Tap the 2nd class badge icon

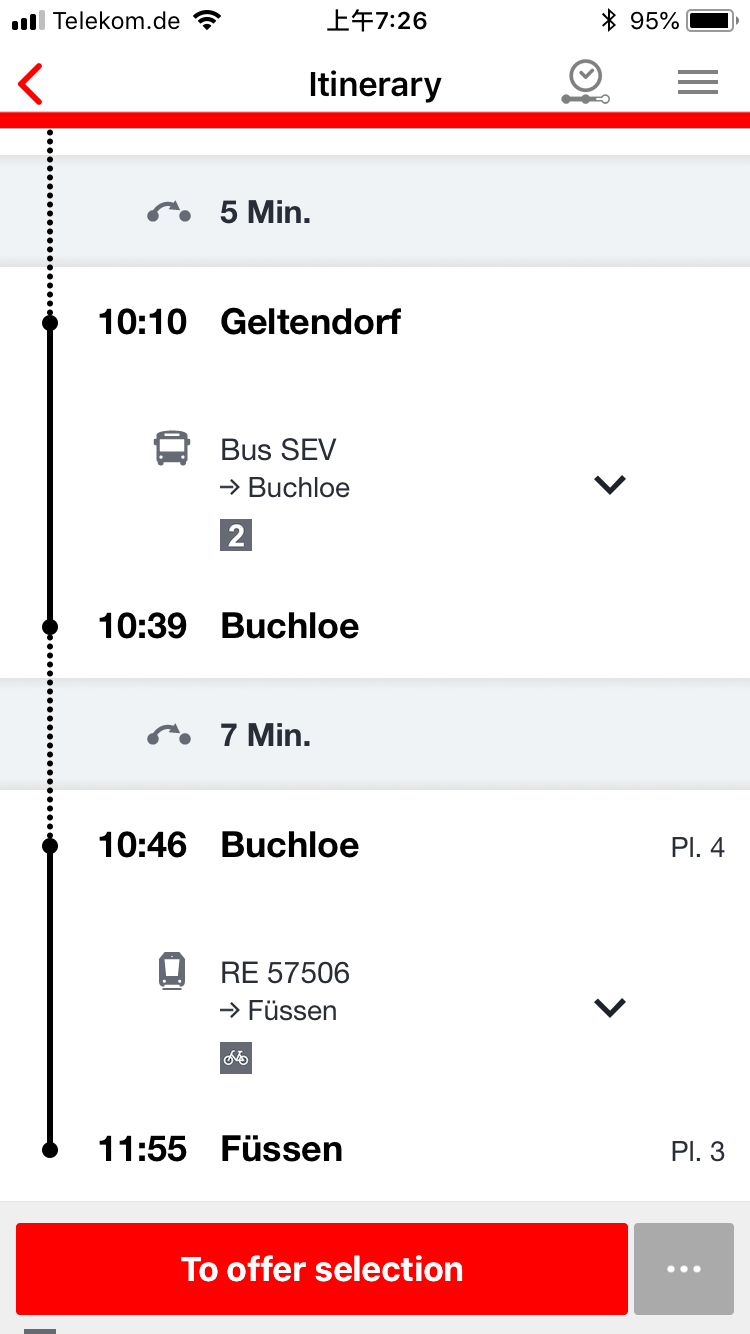[x=236, y=535]
